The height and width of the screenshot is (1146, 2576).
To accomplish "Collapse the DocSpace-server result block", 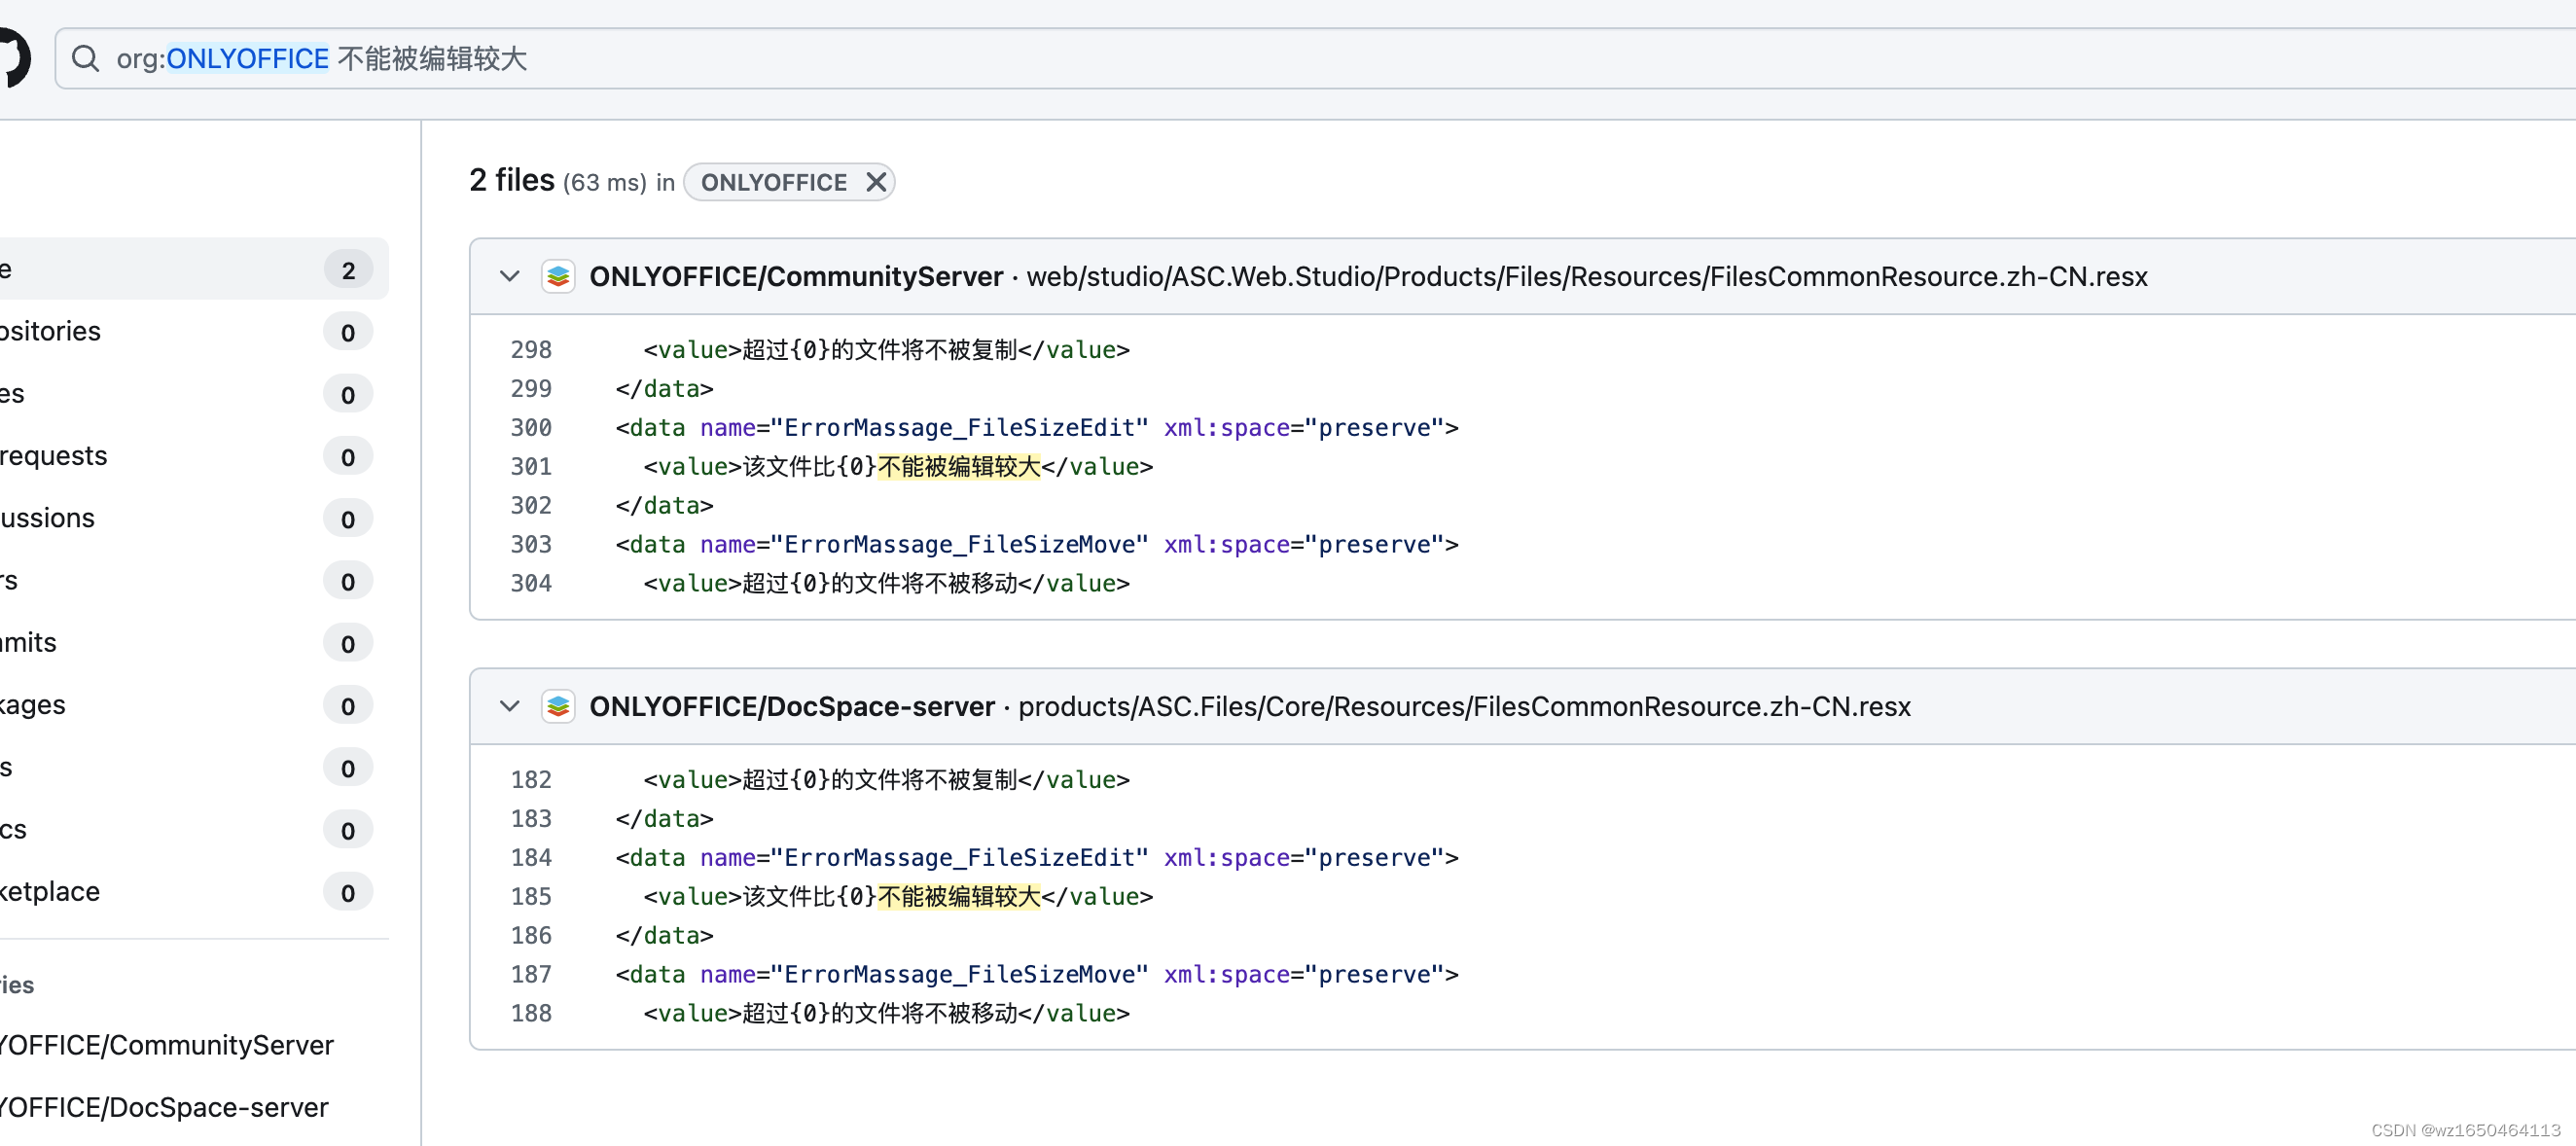I will (509, 707).
